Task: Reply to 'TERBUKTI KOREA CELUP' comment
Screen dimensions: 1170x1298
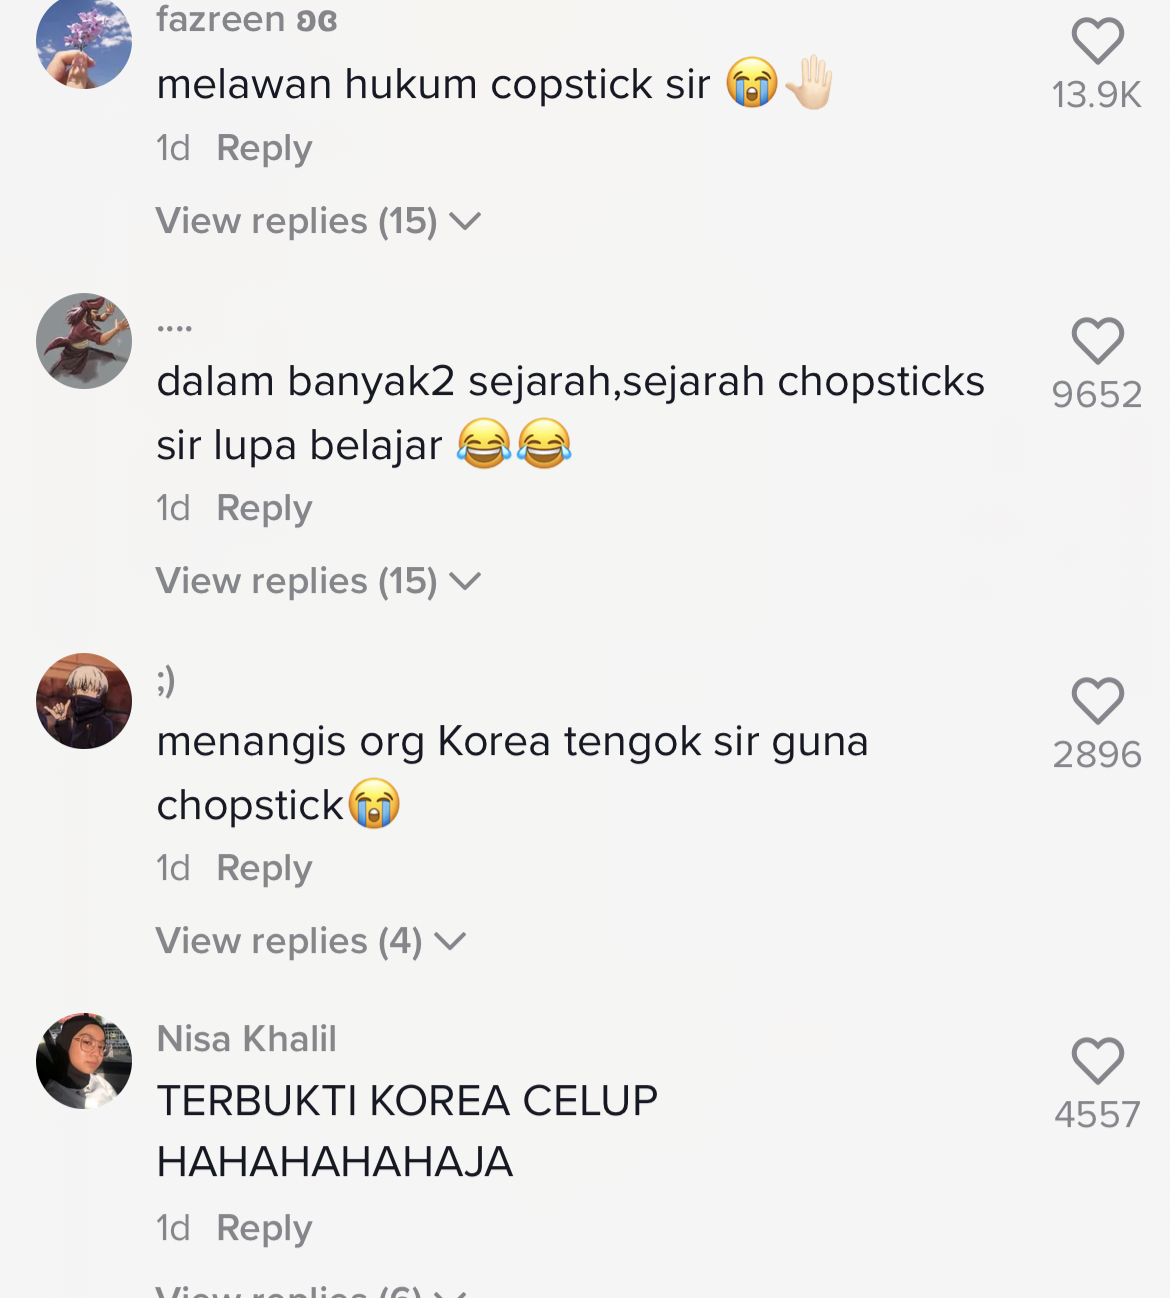Action: tap(264, 1228)
